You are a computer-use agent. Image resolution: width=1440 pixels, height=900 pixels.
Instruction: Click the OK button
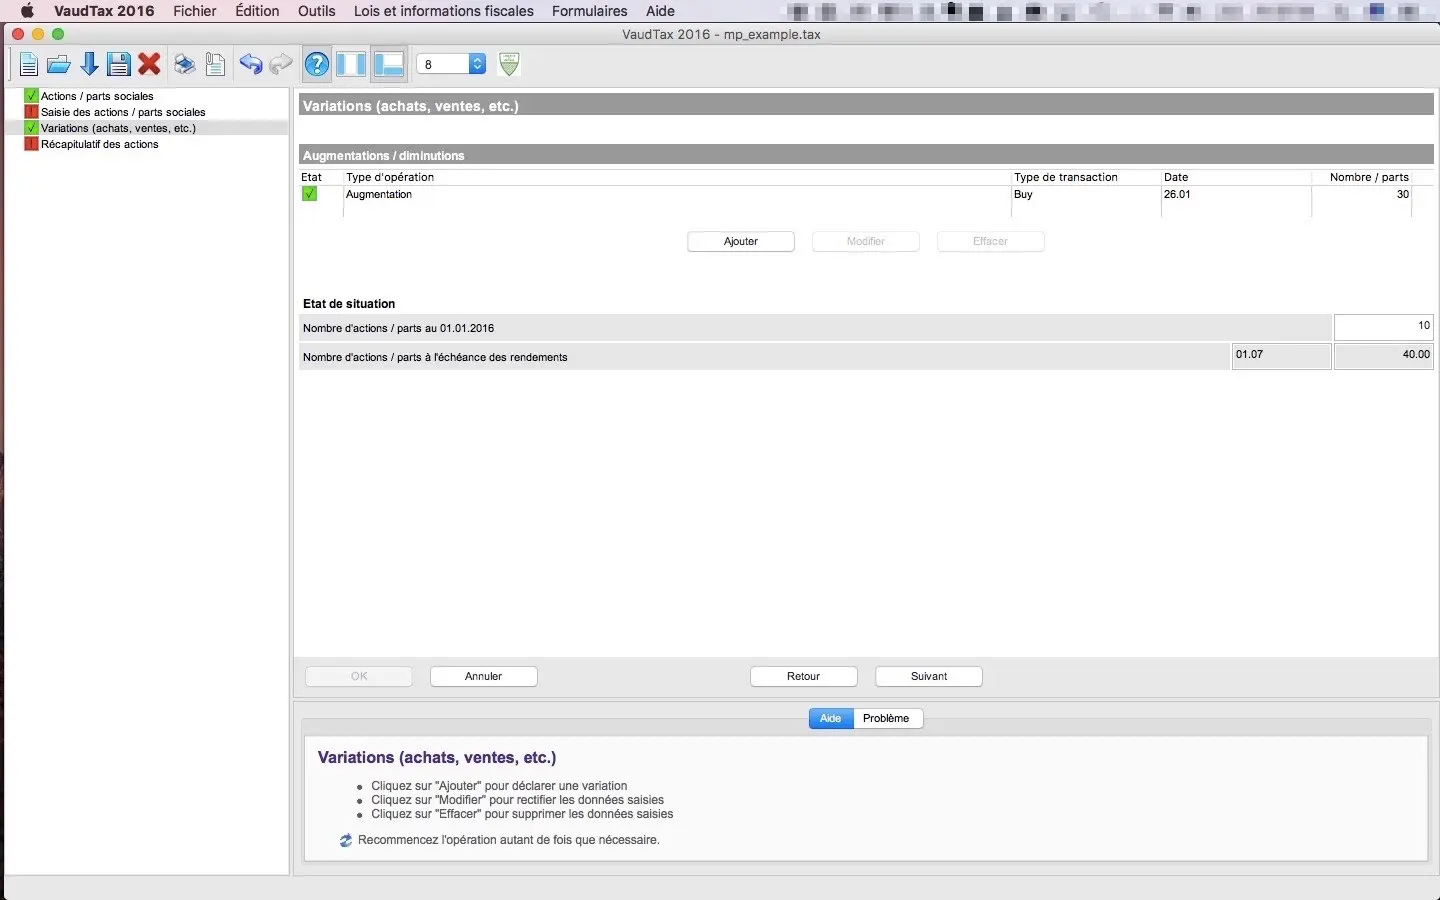click(359, 676)
